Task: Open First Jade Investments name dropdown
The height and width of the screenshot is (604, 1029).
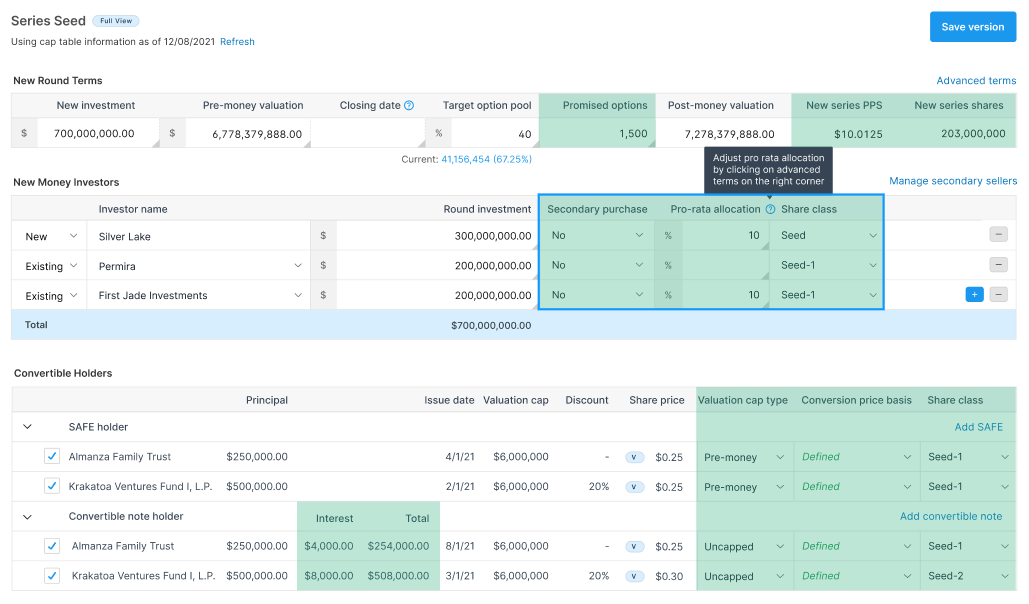Action: tap(199, 295)
